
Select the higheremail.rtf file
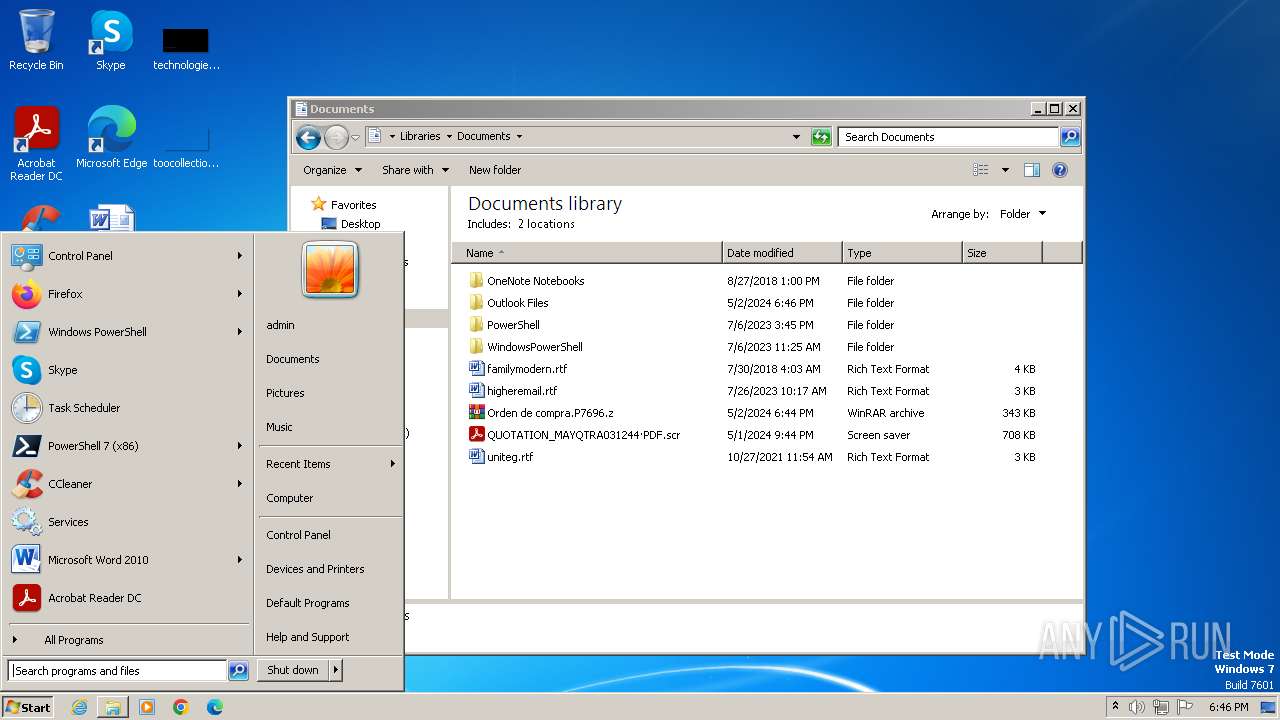[514, 391]
